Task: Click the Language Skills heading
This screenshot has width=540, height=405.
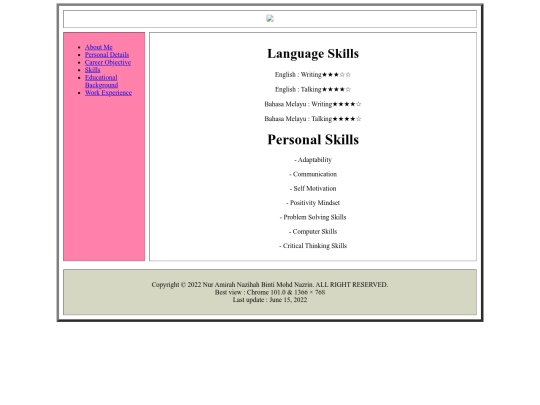Action: 313,53
